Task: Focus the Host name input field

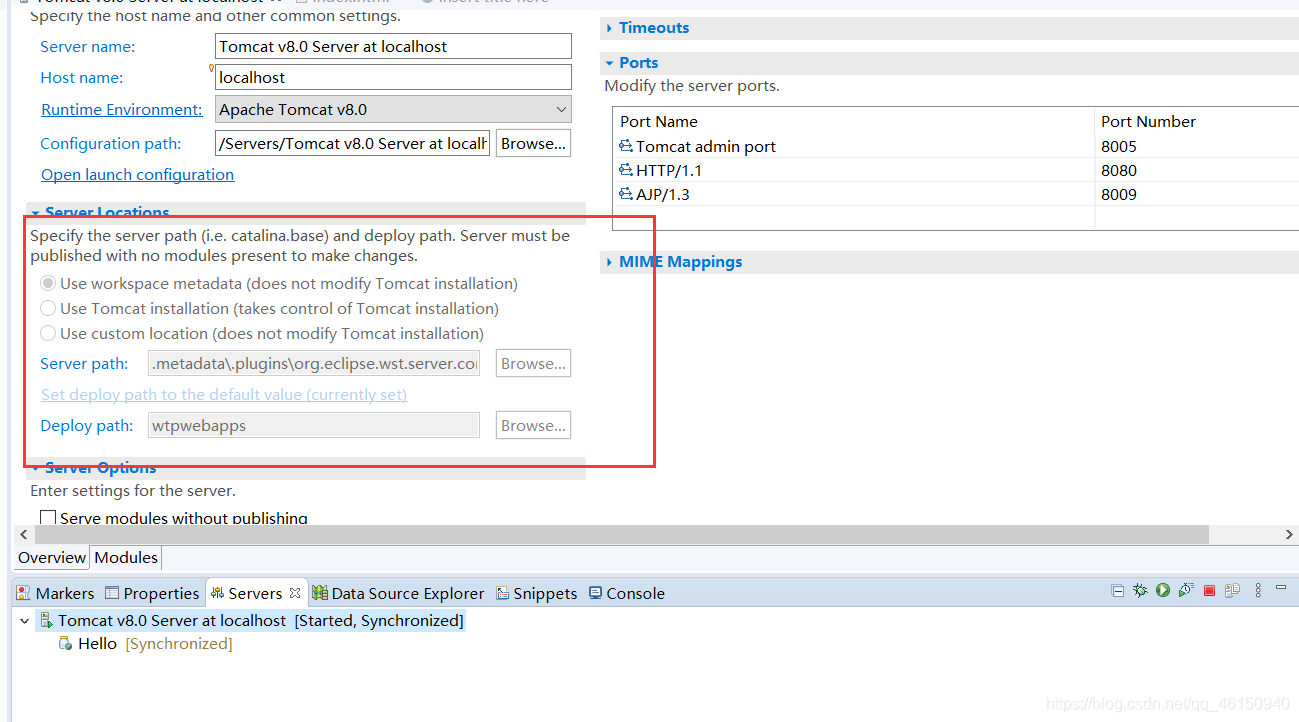Action: 393,78
